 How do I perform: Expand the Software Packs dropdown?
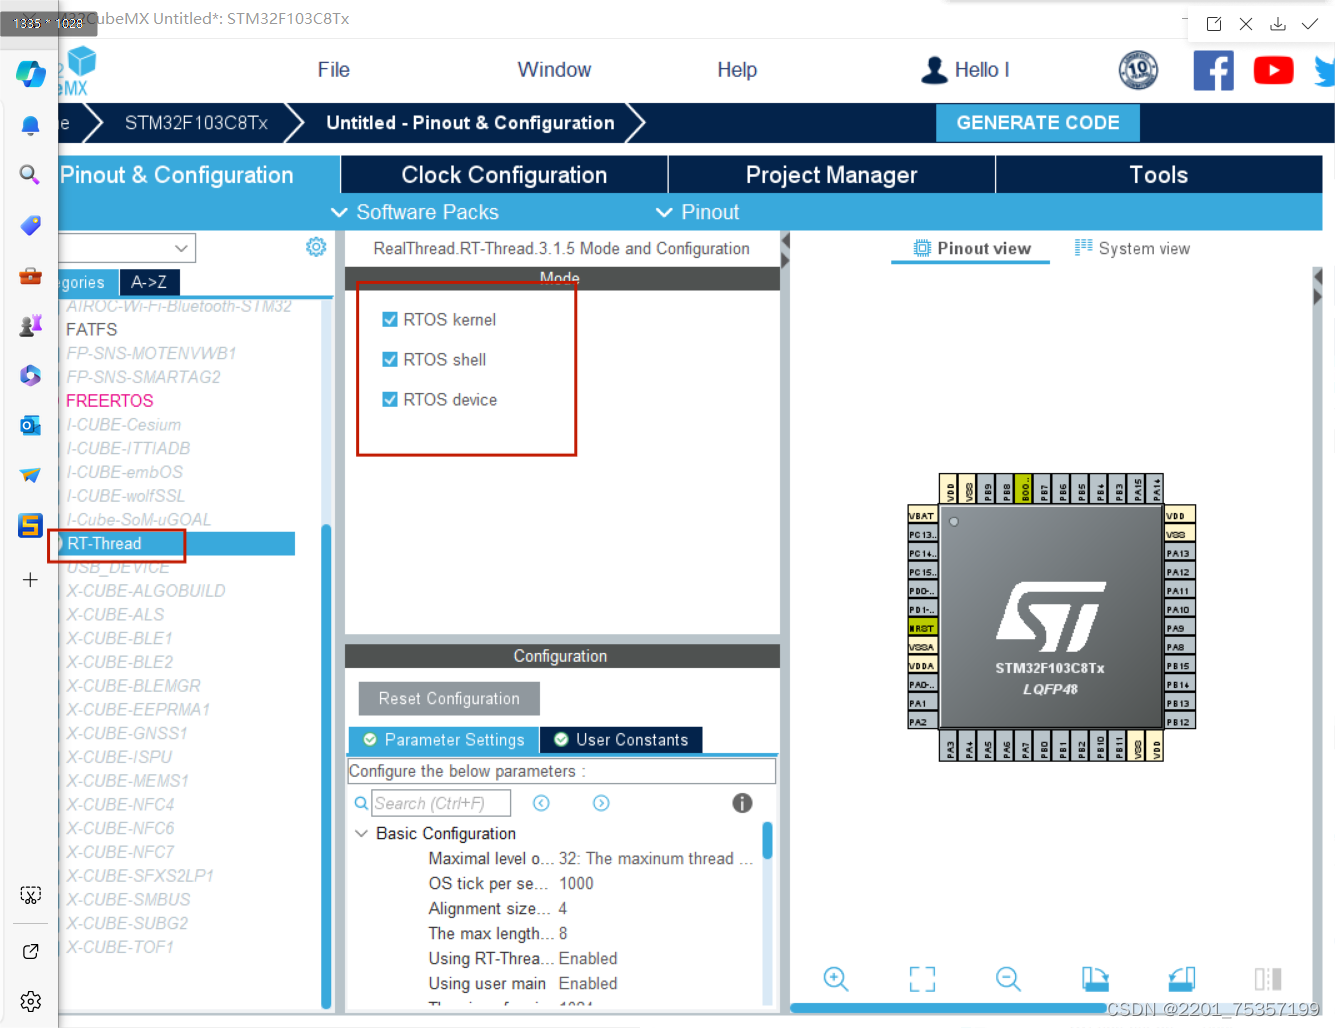(x=415, y=212)
